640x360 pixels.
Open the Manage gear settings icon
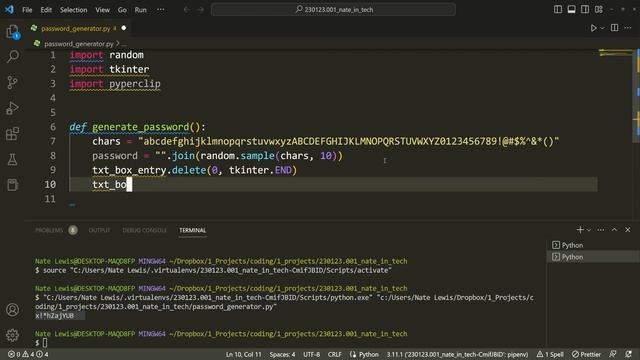pyautogui.click(x=13, y=335)
